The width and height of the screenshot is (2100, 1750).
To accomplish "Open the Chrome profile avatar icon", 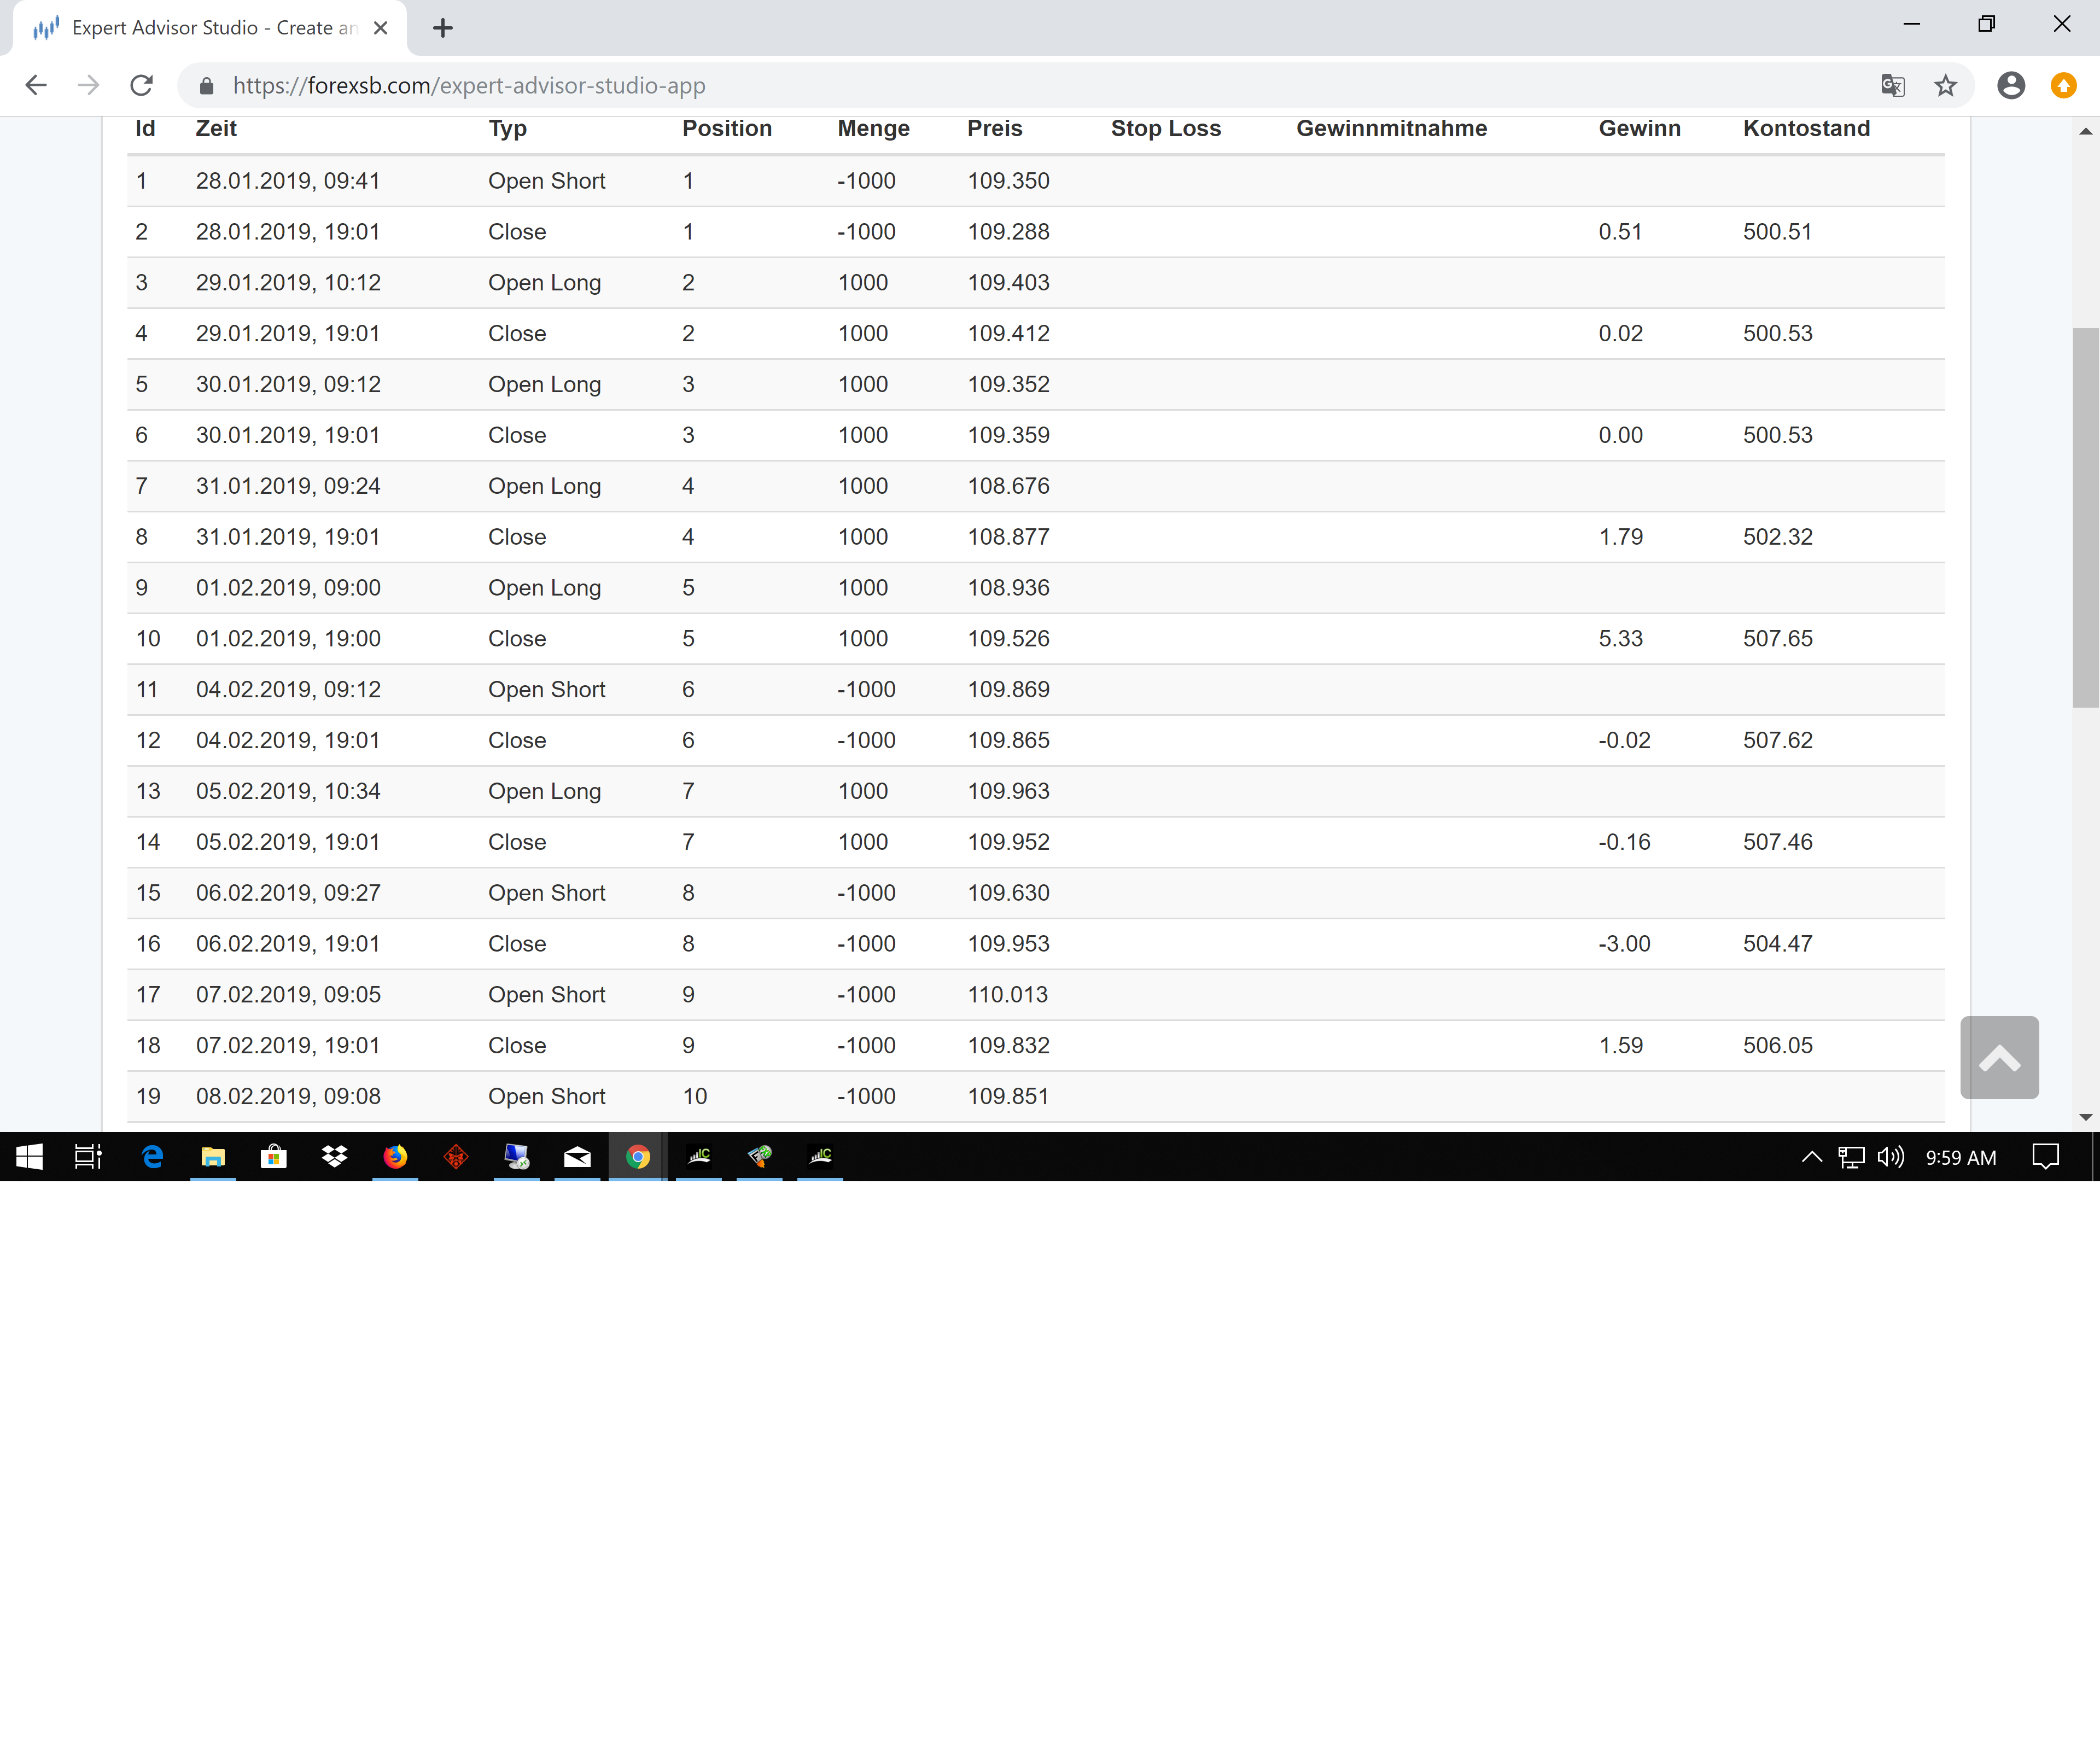I will click(2010, 86).
